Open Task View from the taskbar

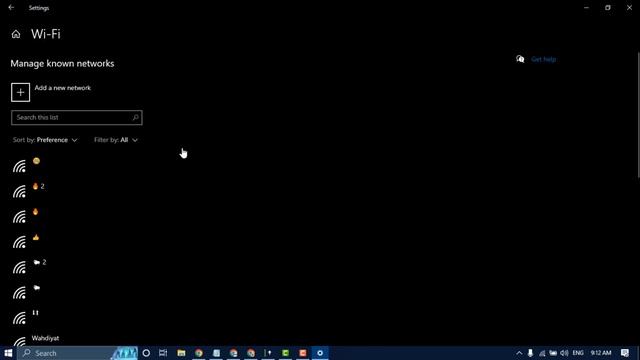click(x=163, y=353)
